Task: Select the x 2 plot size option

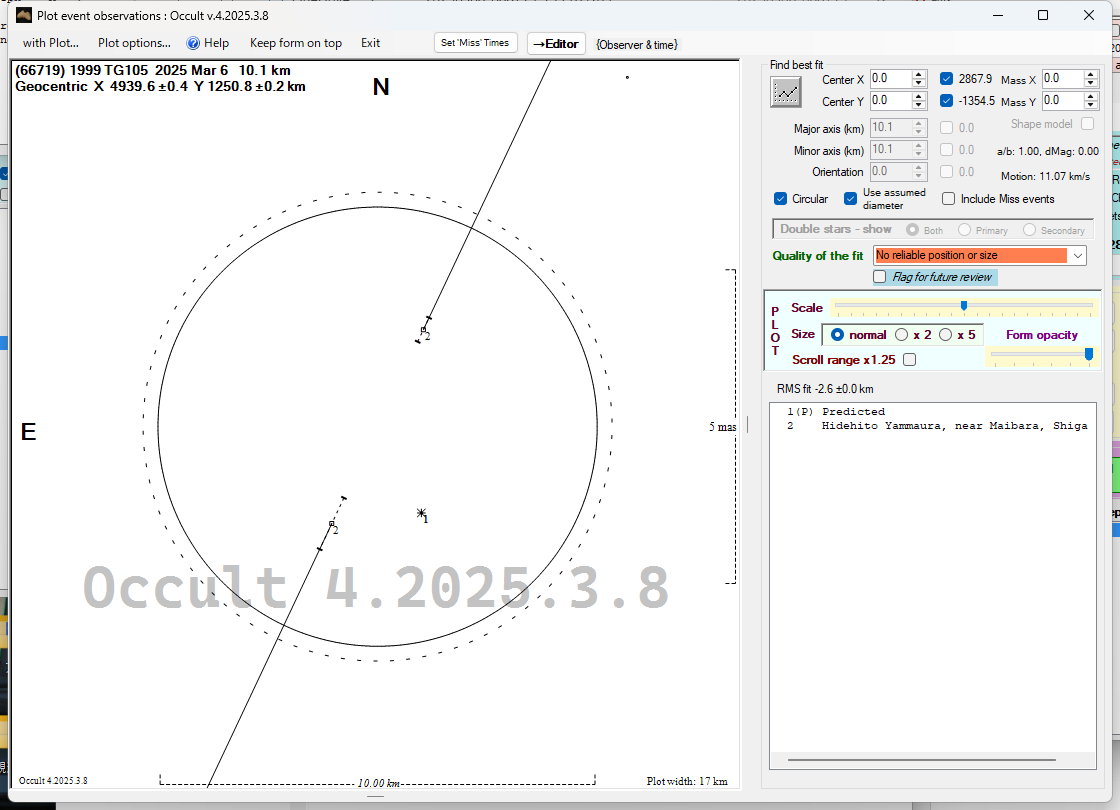Action: (902, 335)
